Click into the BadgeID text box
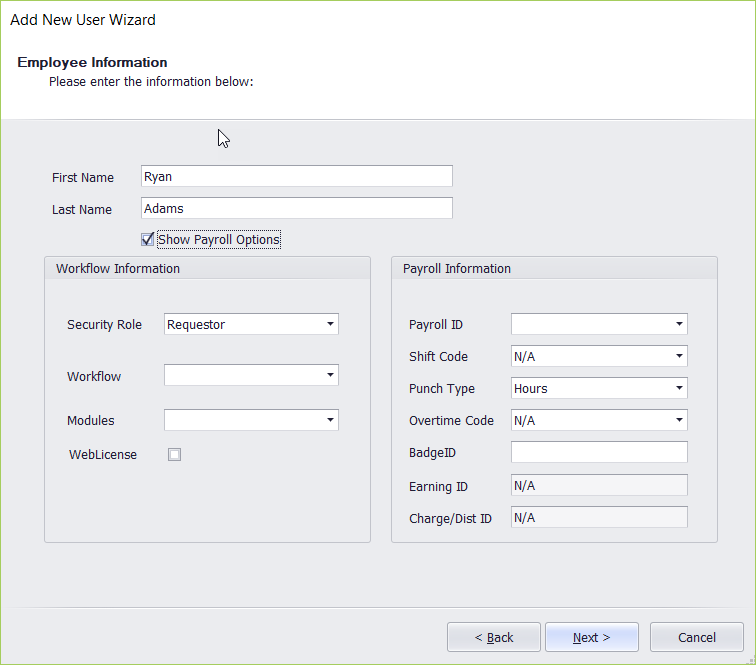 pyautogui.click(x=598, y=452)
